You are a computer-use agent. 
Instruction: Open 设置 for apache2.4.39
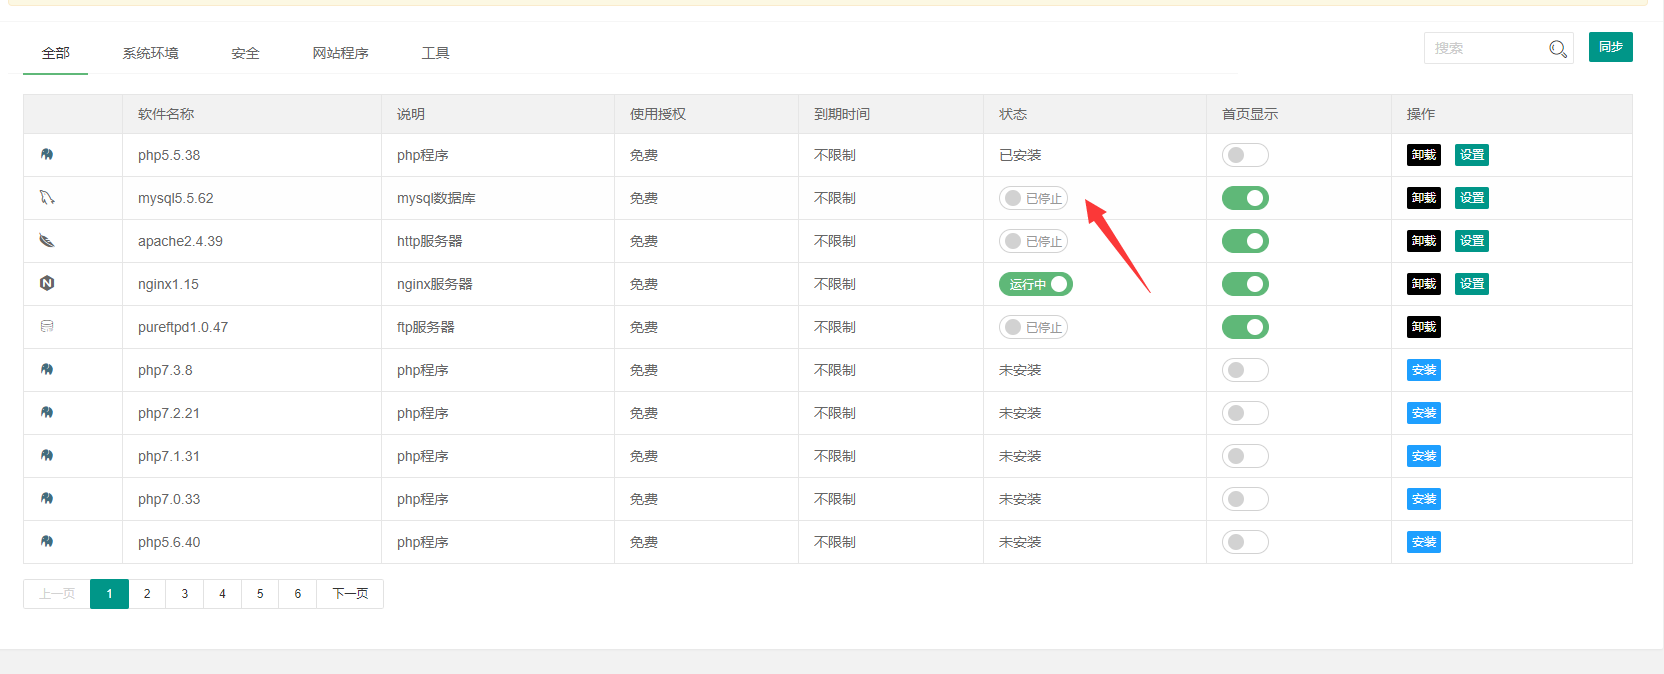pyautogui.click(x=1472, y=241)
